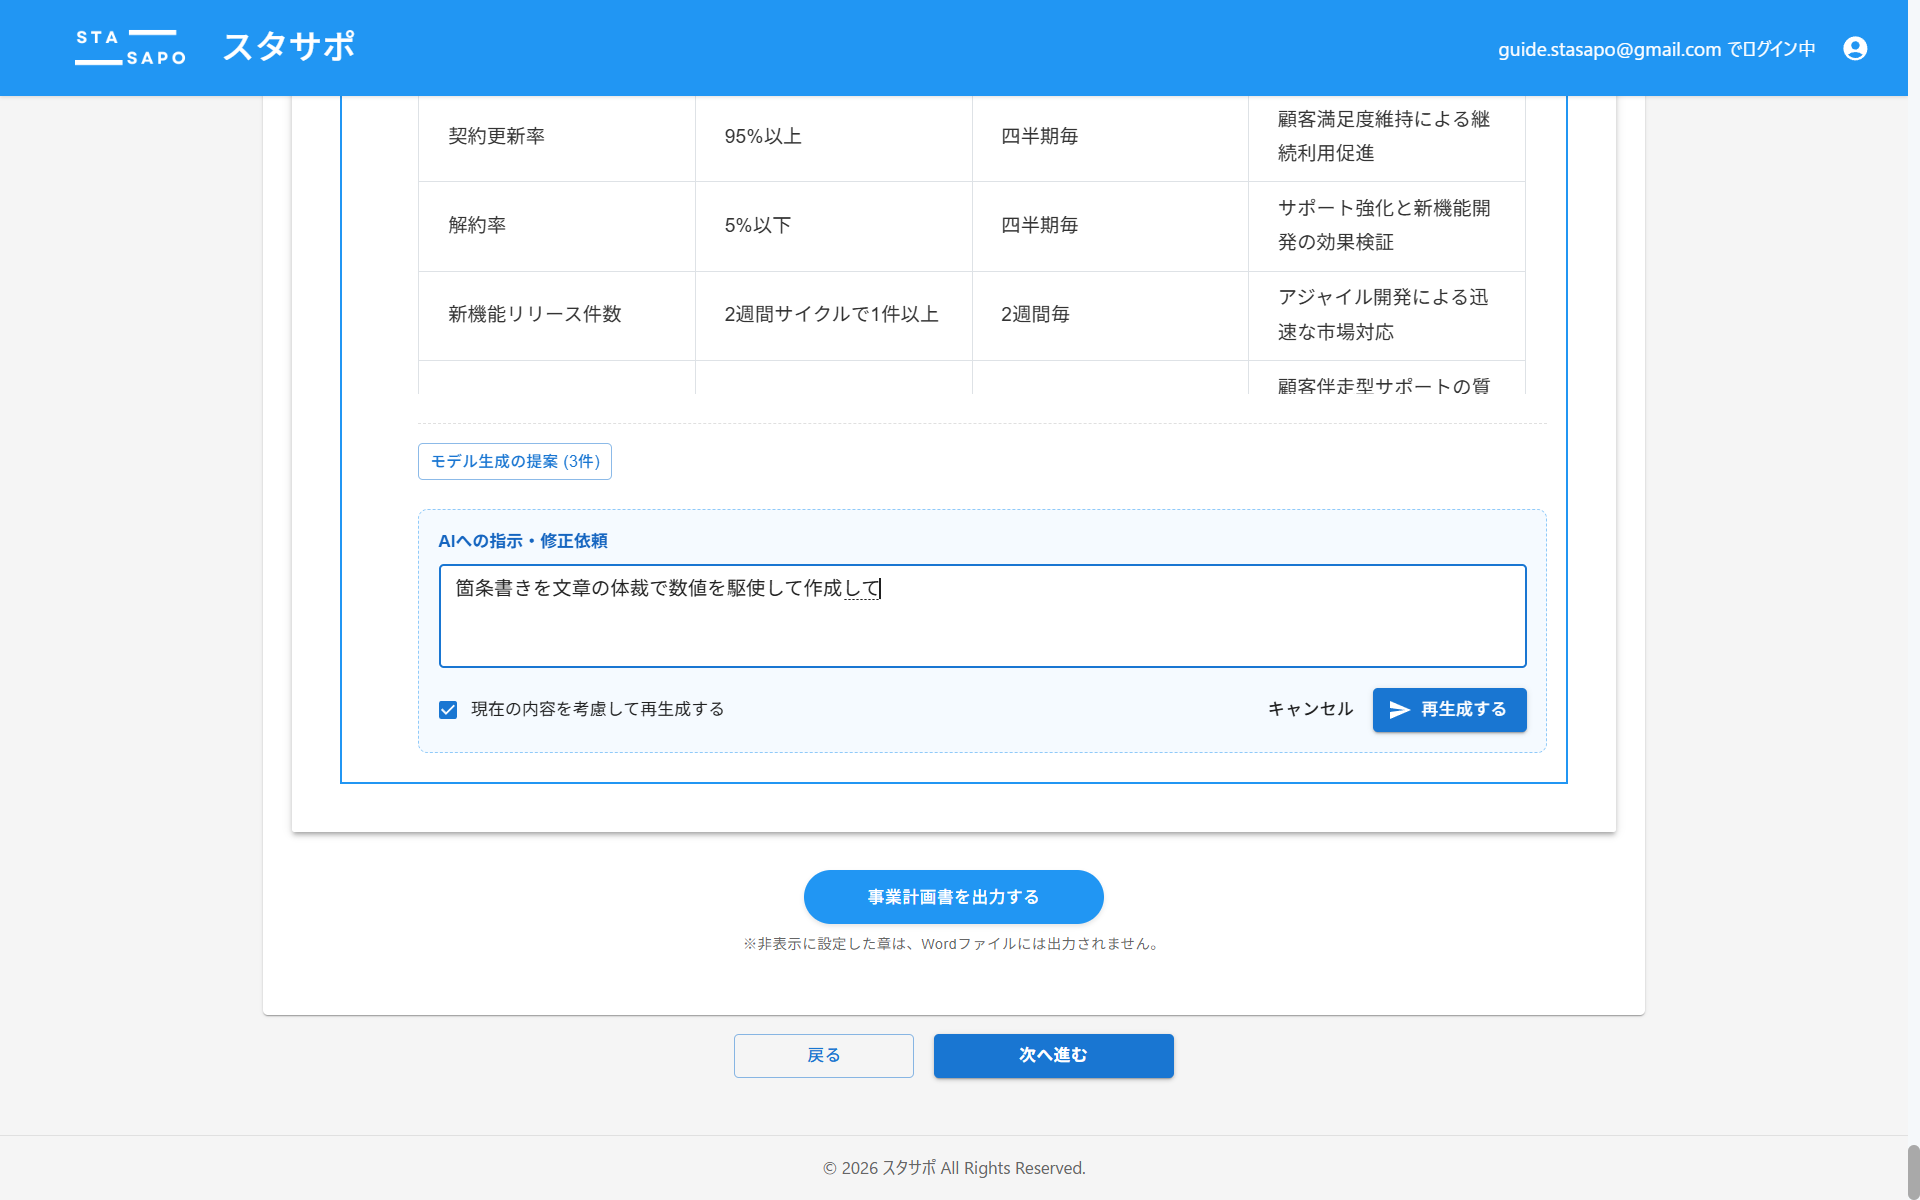The height and width of the screenshot is (1200, 1920).
Task: Click the AIへの指示・修正依頼 text field
Action: (x=982, y=616)
